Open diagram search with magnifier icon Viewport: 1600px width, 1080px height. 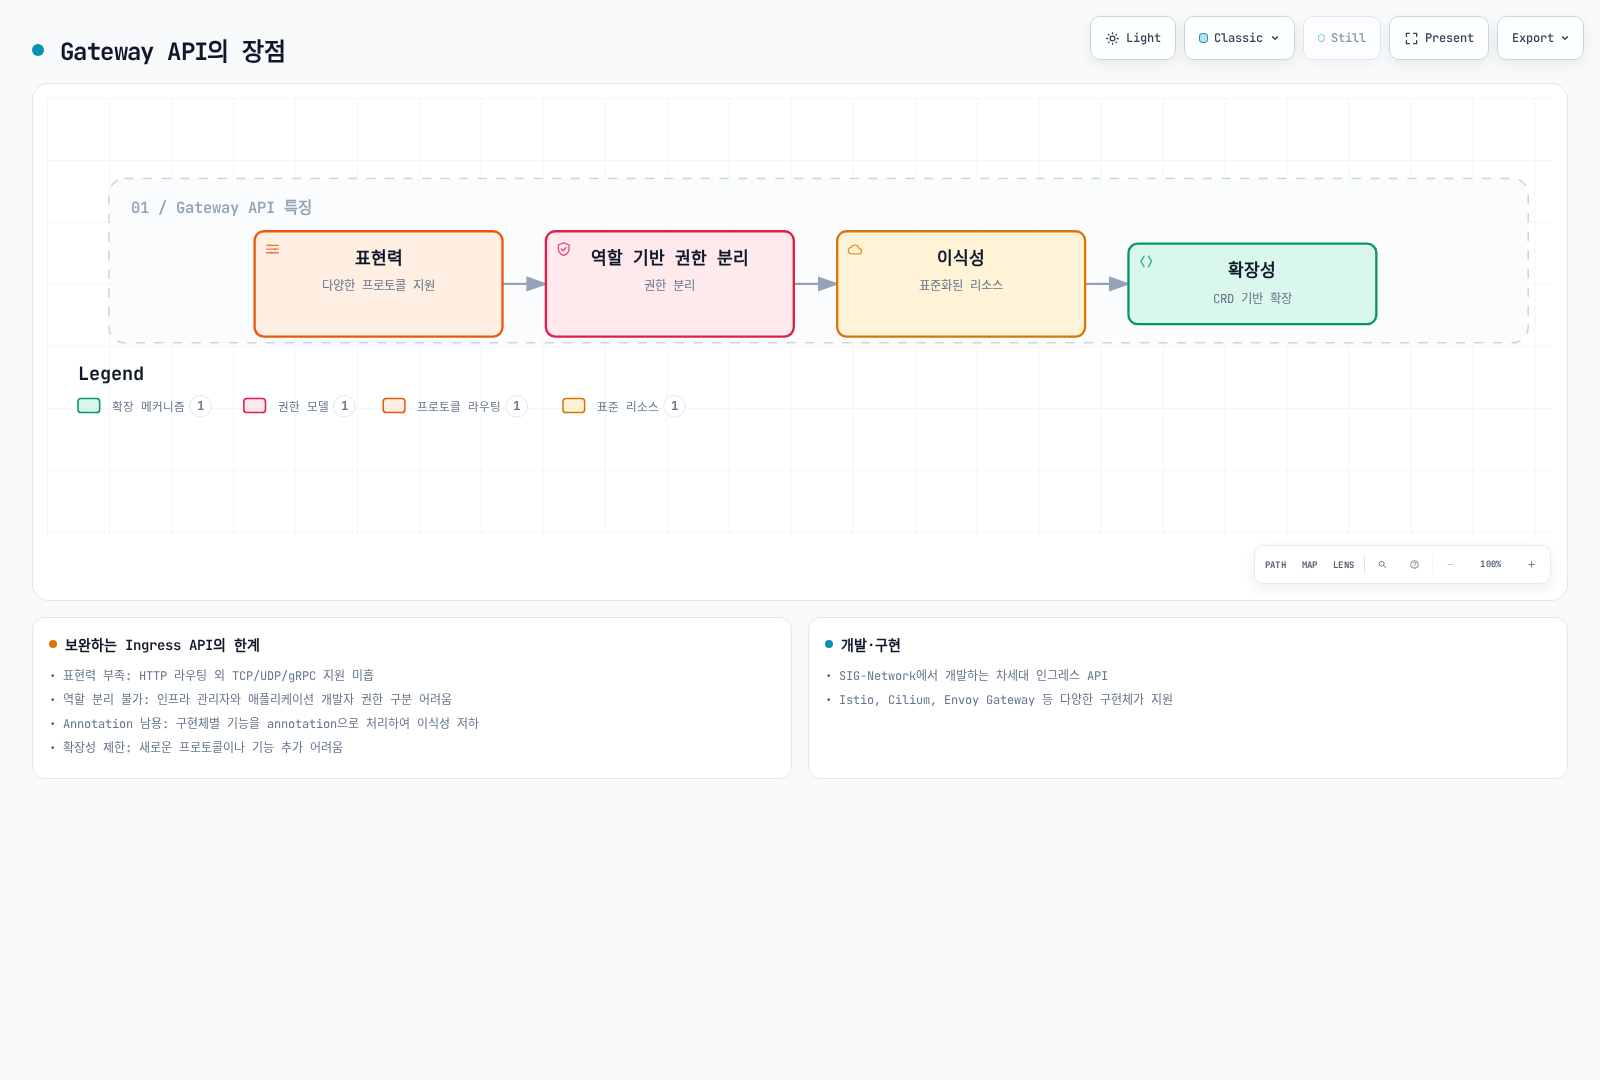tap(1382, 565)
